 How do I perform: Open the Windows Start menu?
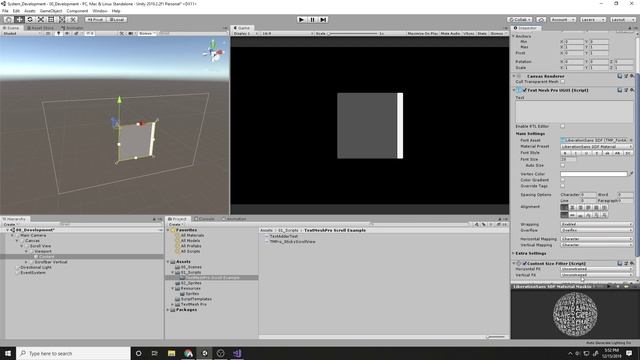click(x=8, y=353)
